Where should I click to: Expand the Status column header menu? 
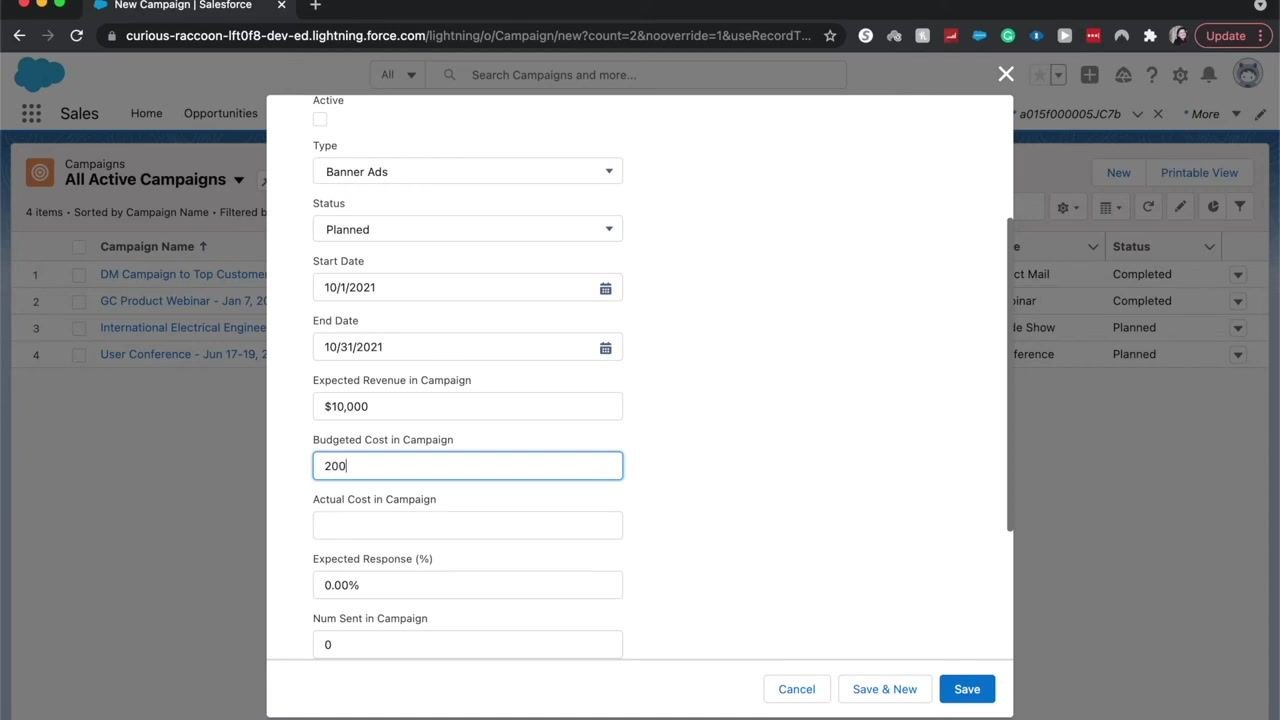pos(1209,247)
